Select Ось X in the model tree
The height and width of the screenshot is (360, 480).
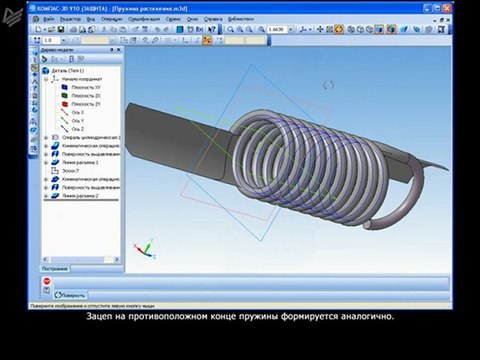pos(78,112)
